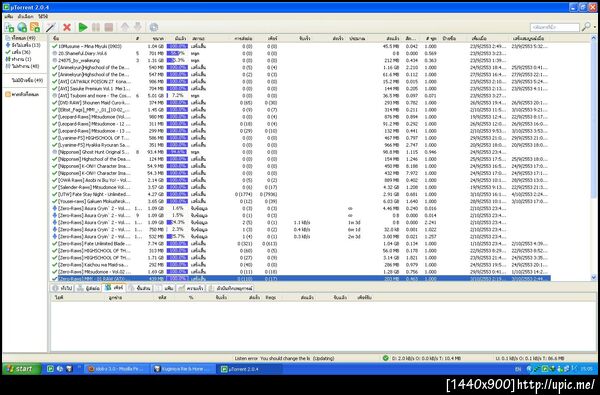This screenshot has height=395, width=600.
Task: Click the progress bar of 24075_by_waikeung row
Action: coord(177,60)
